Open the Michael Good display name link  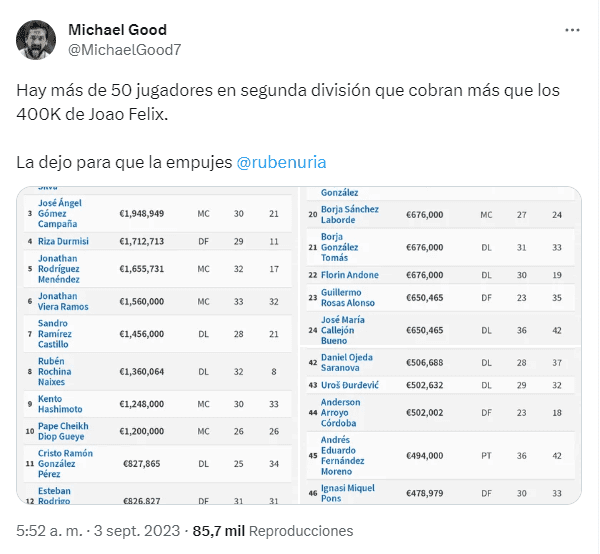coord(117,30)
